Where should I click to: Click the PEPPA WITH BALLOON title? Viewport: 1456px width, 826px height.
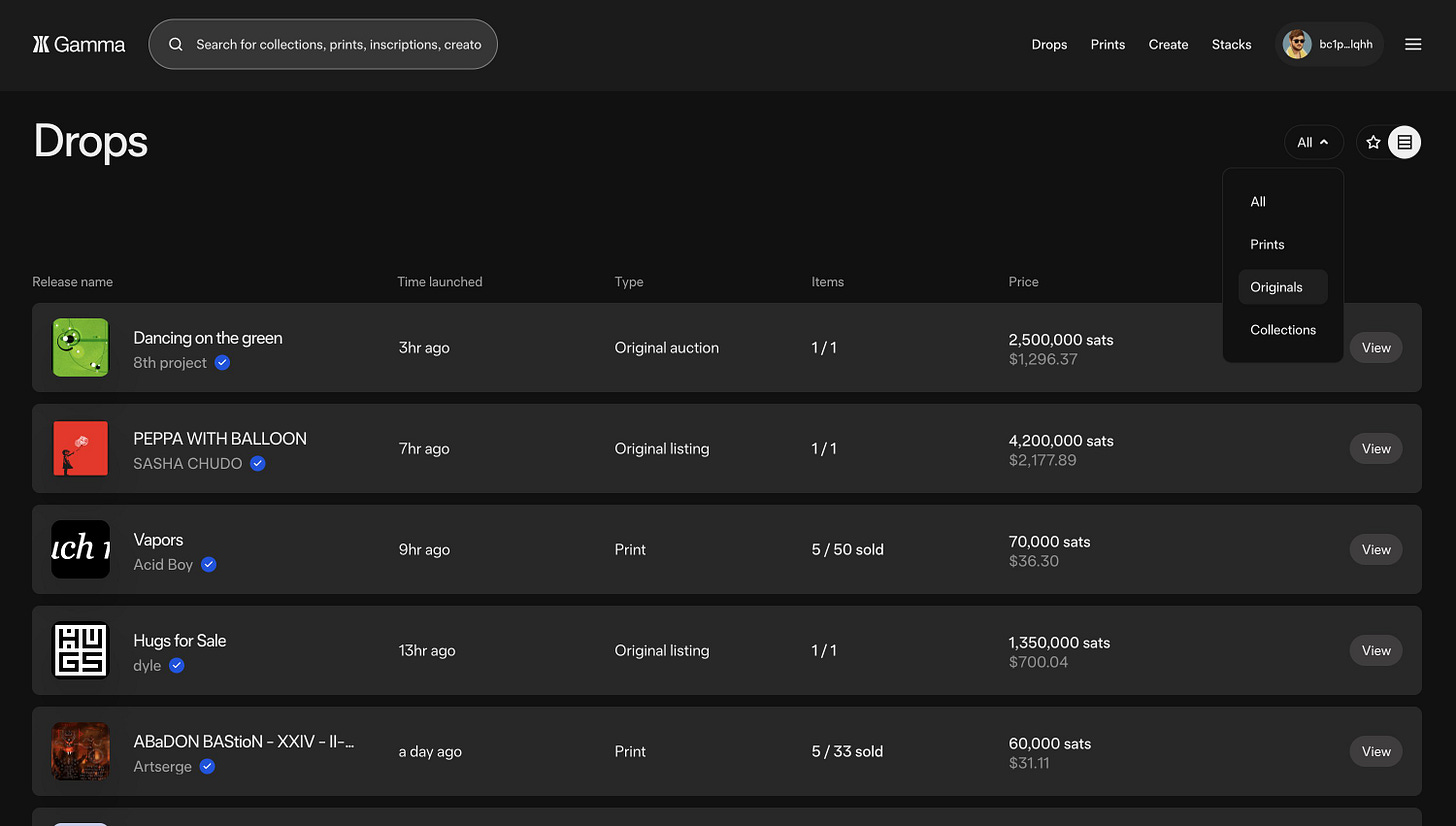click(x=220, y=439)
